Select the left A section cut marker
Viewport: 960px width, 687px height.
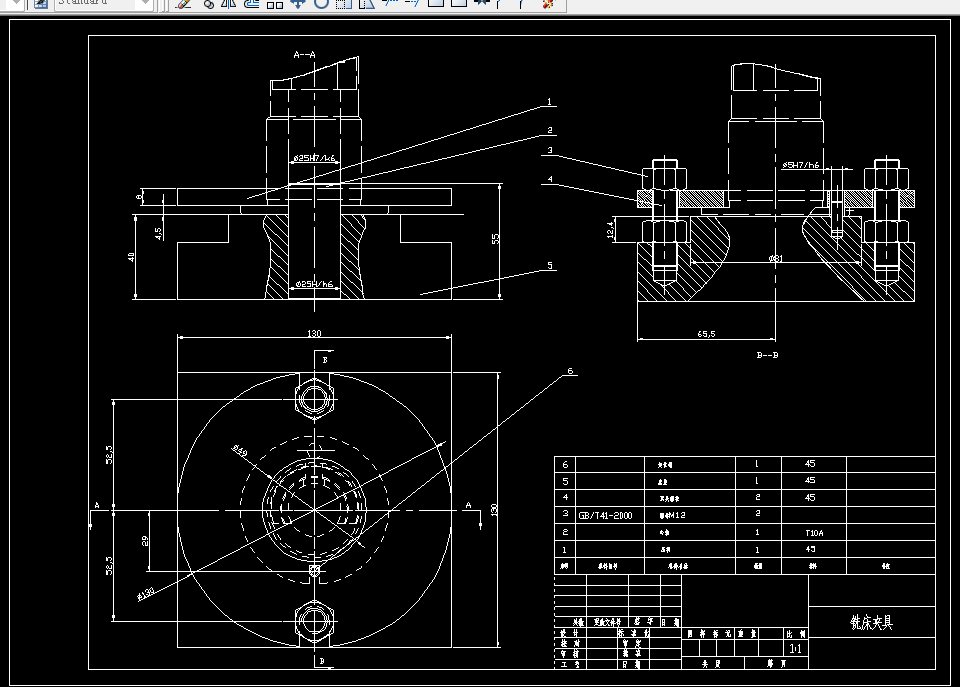tap(97, 505)
